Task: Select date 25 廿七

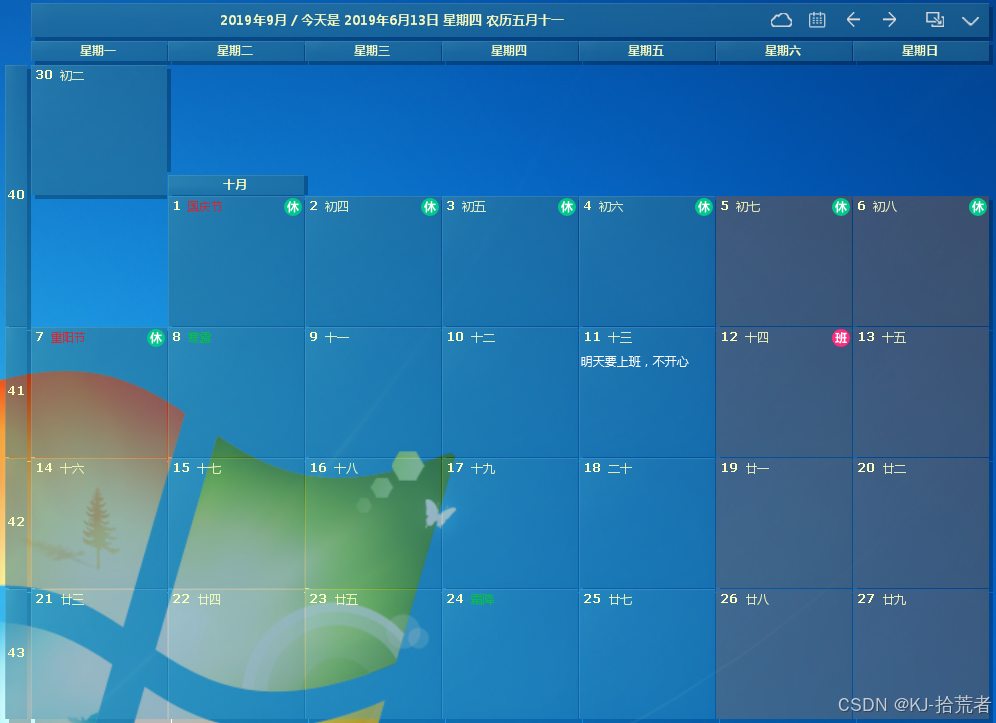Action: coord(647,654)
